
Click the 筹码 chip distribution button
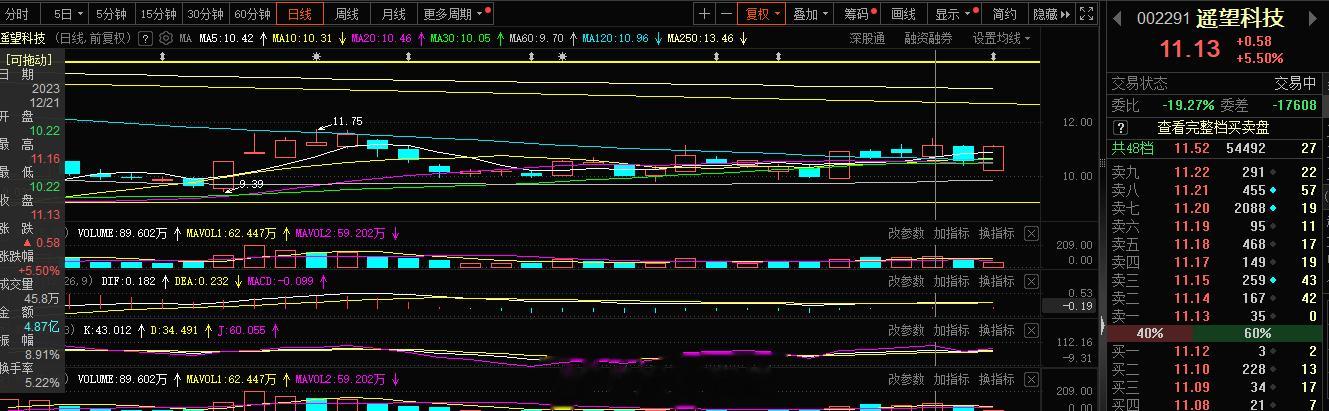[x=859, y=14]
